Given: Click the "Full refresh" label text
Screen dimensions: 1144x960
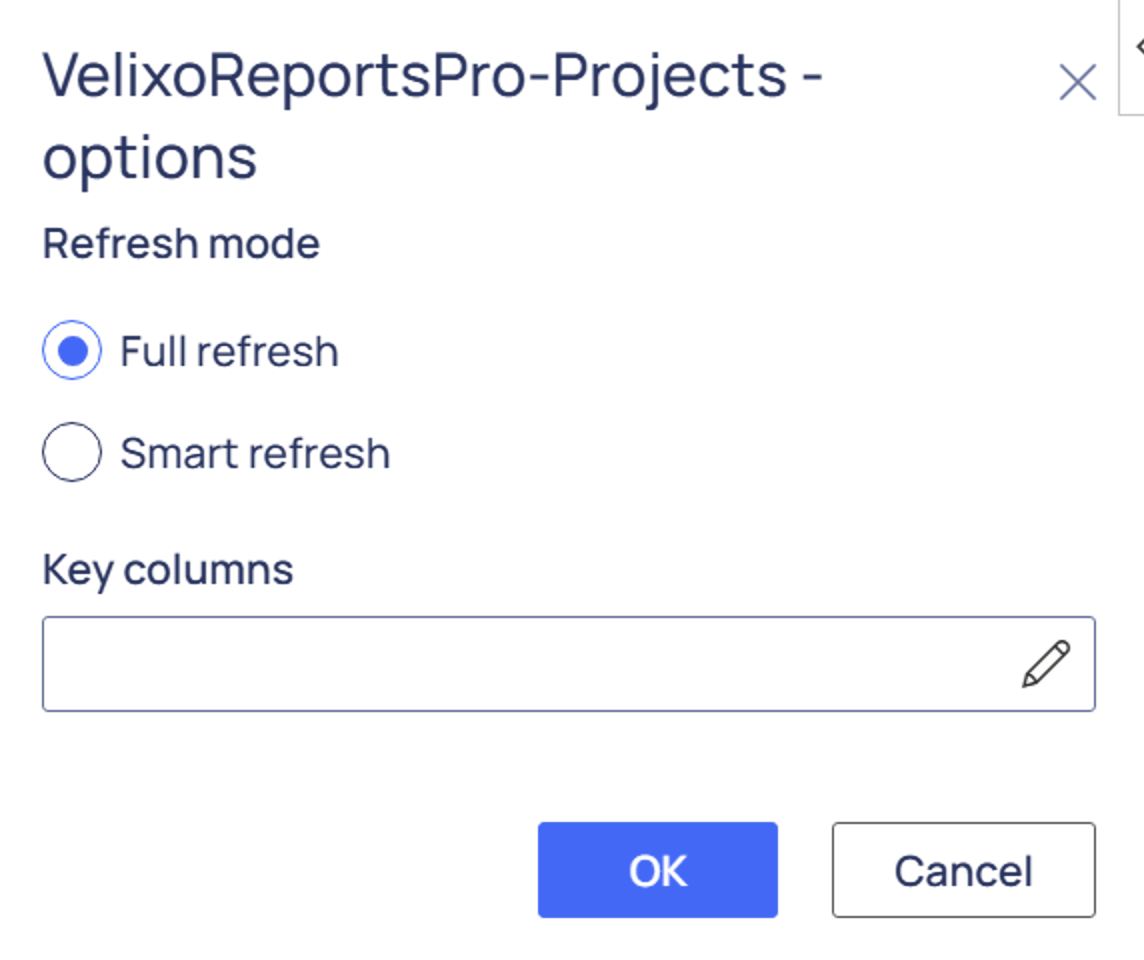Looking at the screenshot, I should pos(229,352).
